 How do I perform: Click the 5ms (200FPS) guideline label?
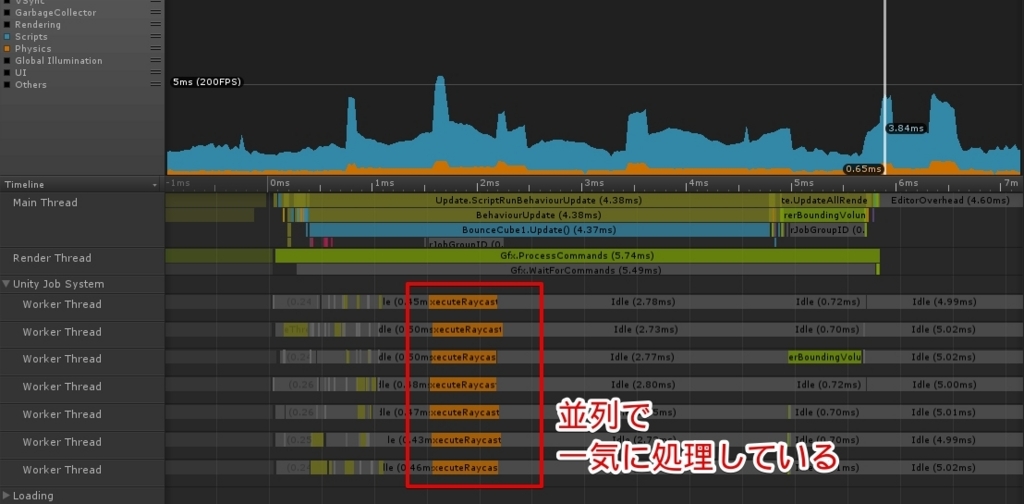pos(206,82)
